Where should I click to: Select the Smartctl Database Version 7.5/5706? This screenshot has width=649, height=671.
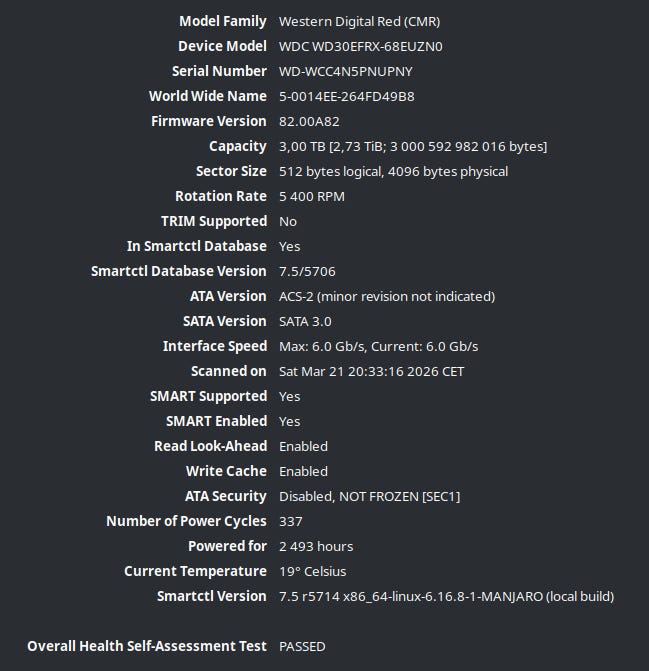tap(307, 271)
